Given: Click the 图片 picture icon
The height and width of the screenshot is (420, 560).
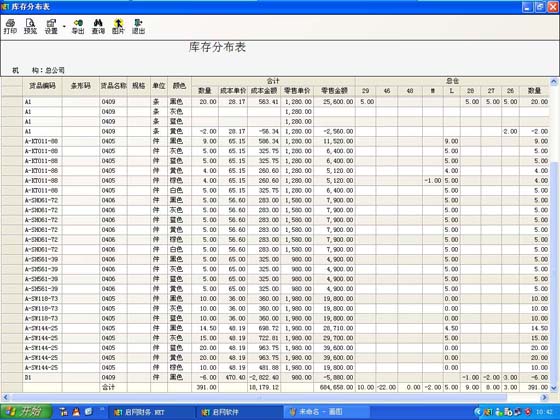Looking at the screenshot, I should [118, 26].
